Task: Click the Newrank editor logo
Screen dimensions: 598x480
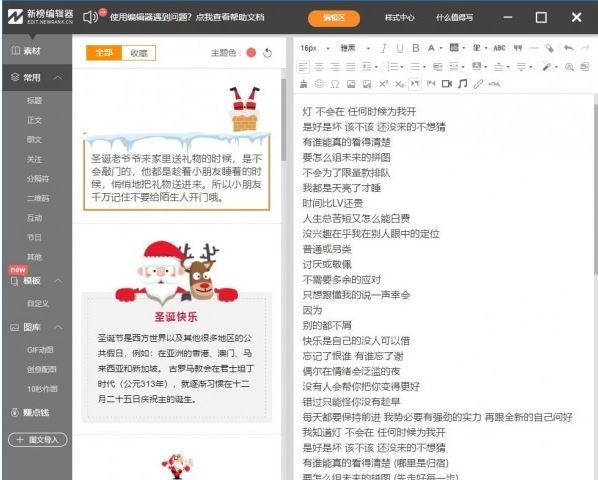Action: pyautogui.click(x=40, y=17)
